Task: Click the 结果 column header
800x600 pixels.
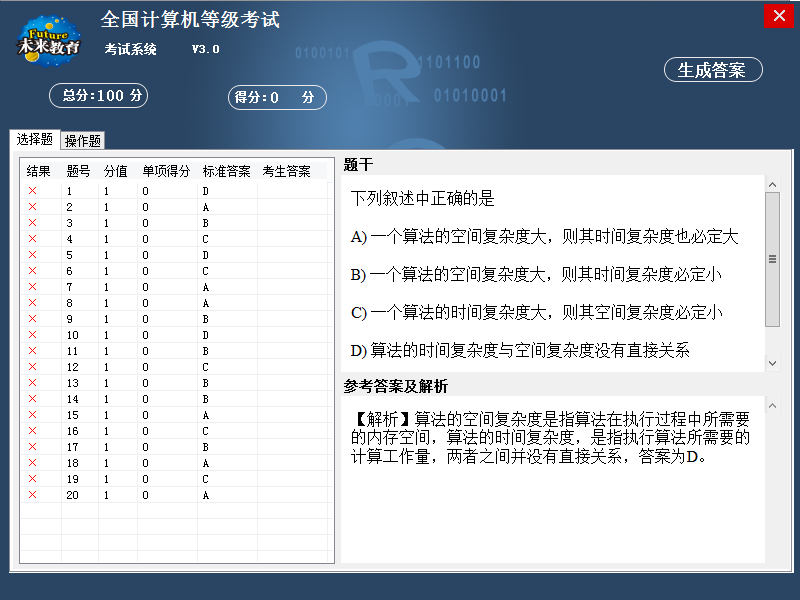Action: tap(38, 171)
